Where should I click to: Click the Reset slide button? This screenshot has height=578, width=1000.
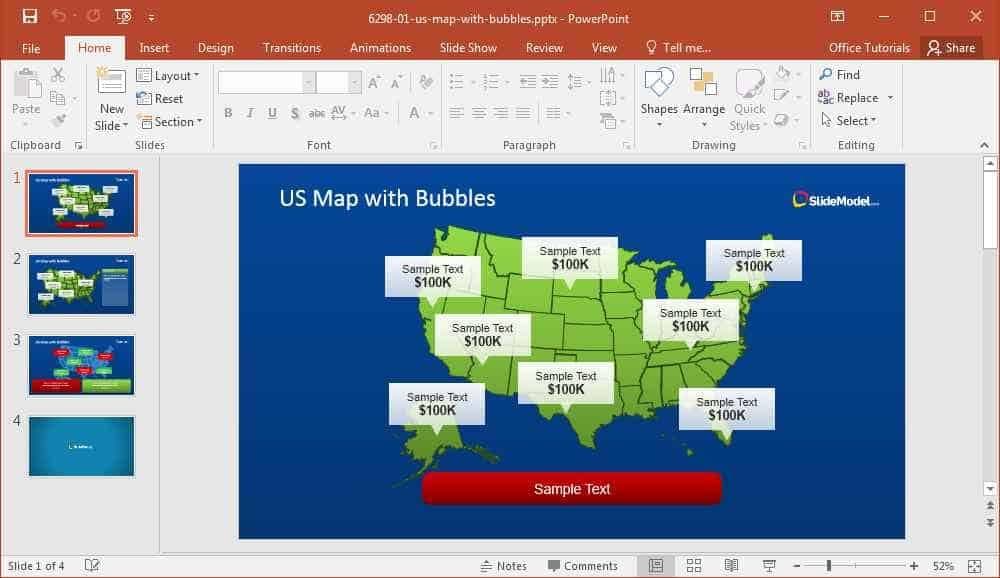[160, 98]
